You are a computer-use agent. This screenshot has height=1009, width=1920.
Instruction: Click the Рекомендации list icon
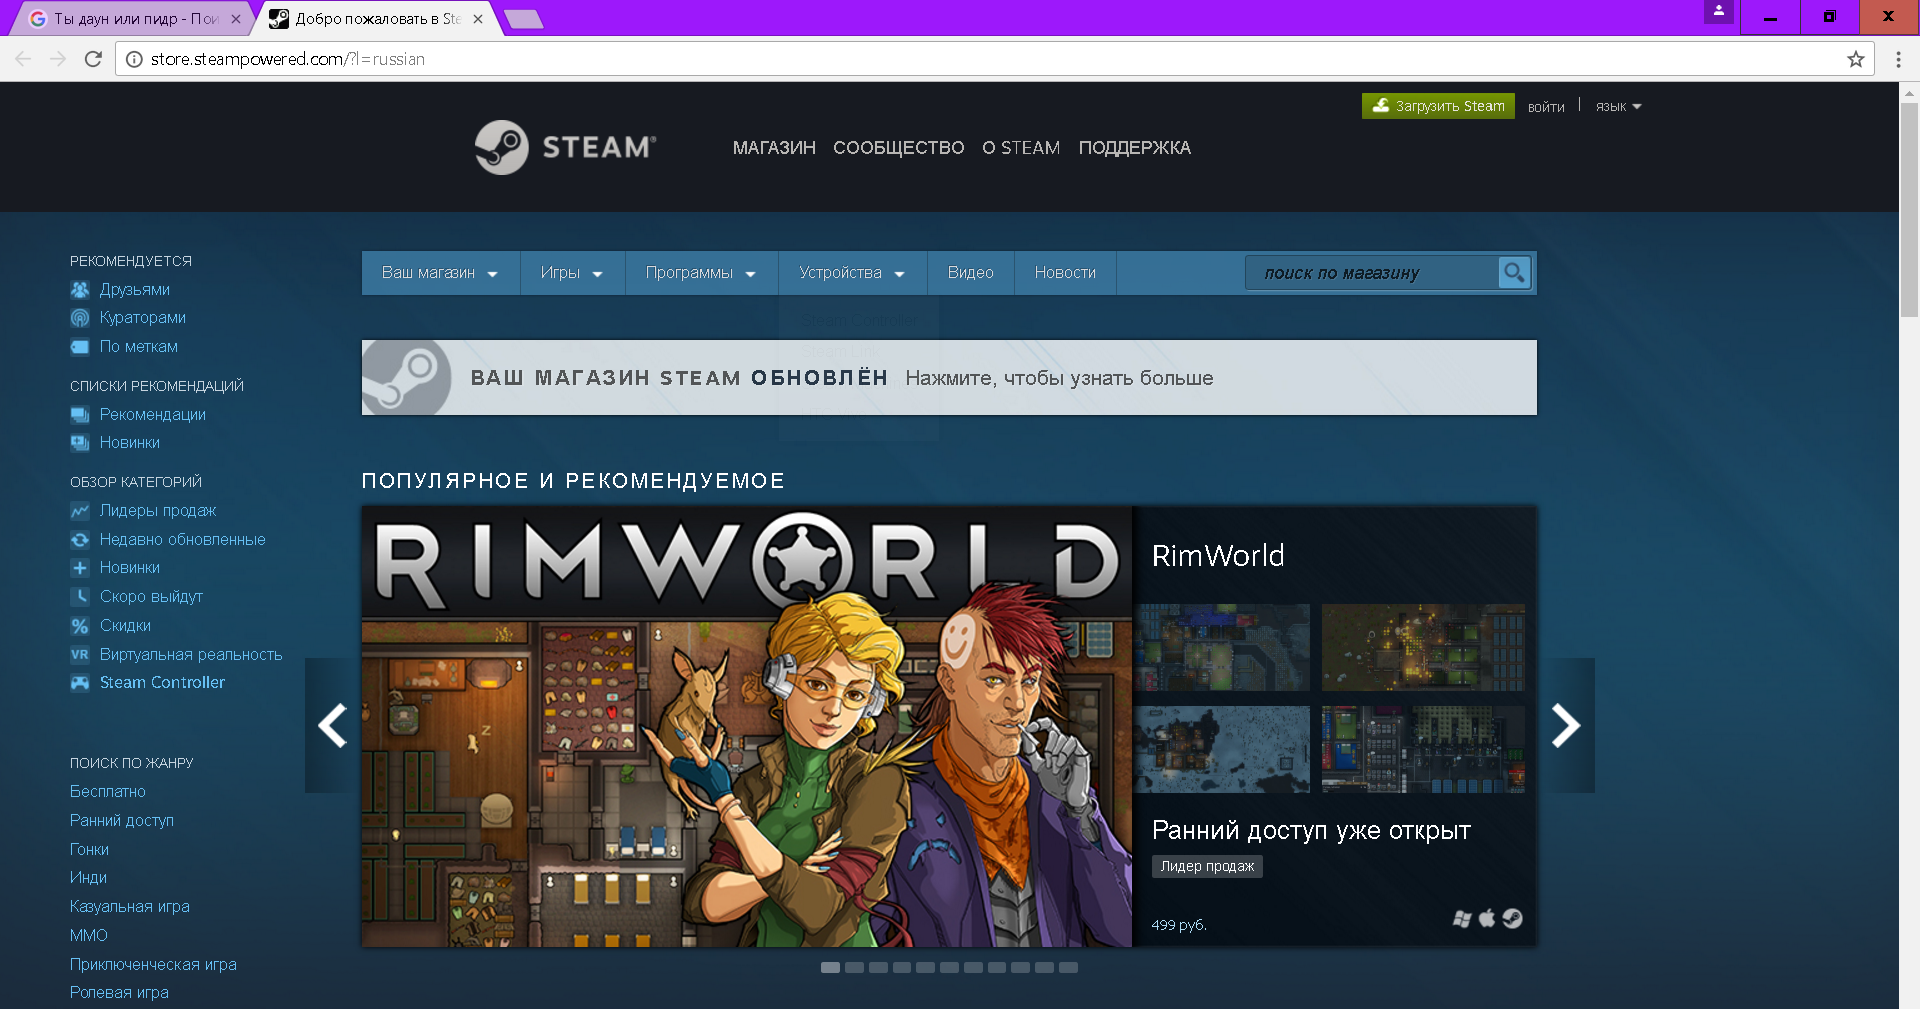tap(80, 415)
